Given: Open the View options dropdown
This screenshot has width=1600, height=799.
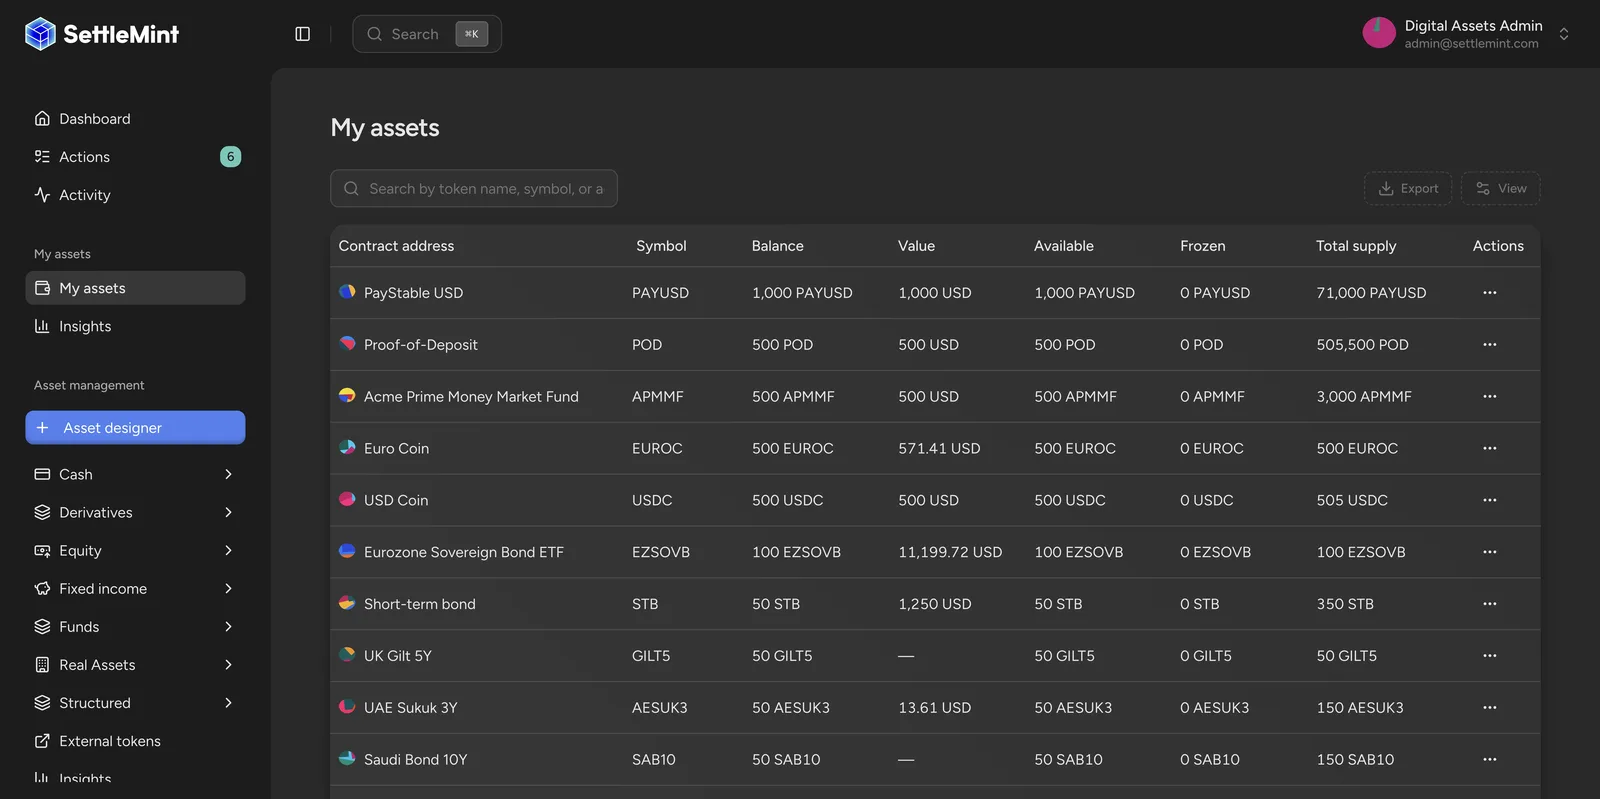Looking at the screenshot, I should [x=1501, y=188].
